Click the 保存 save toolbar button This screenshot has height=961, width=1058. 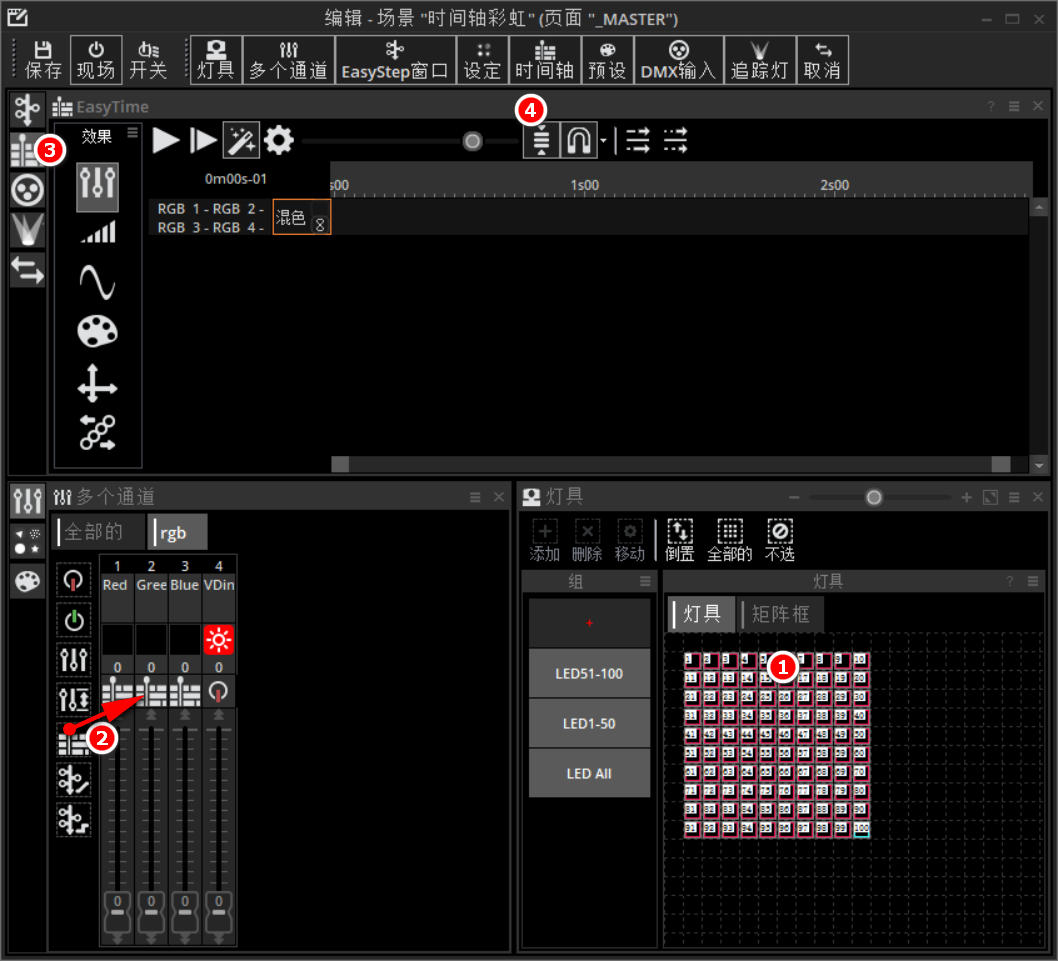point(43,60)
